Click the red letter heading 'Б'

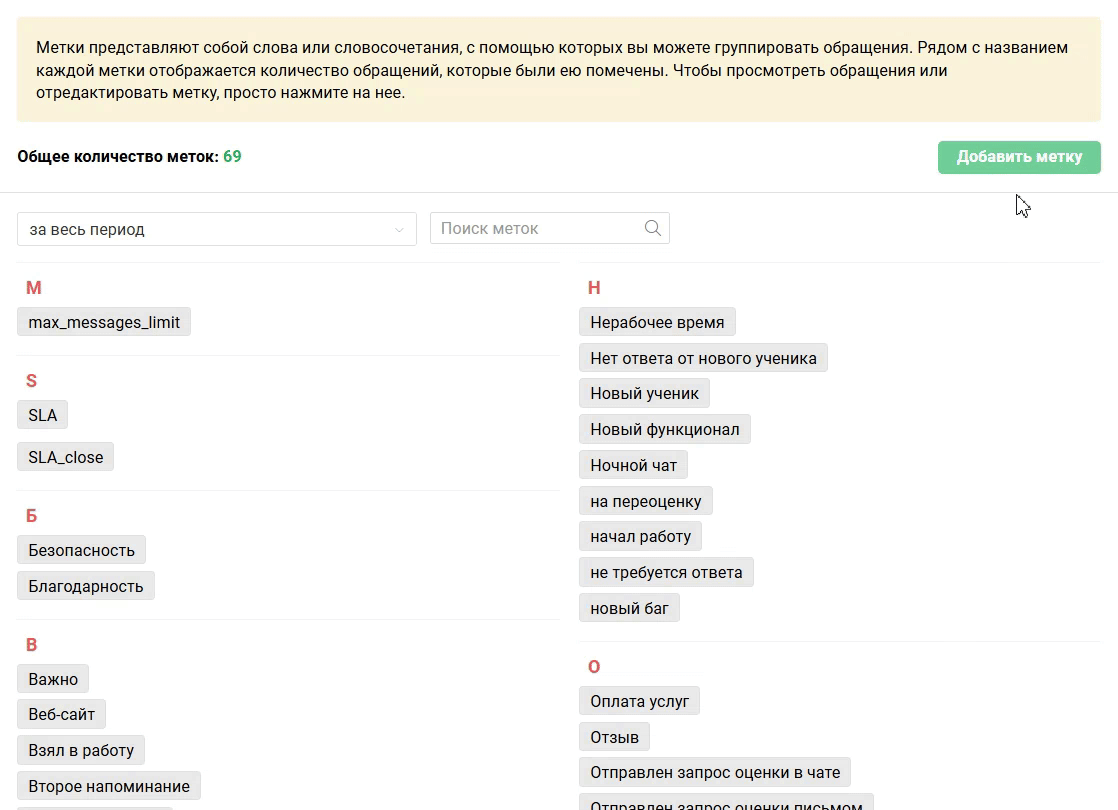click(31, 516)
